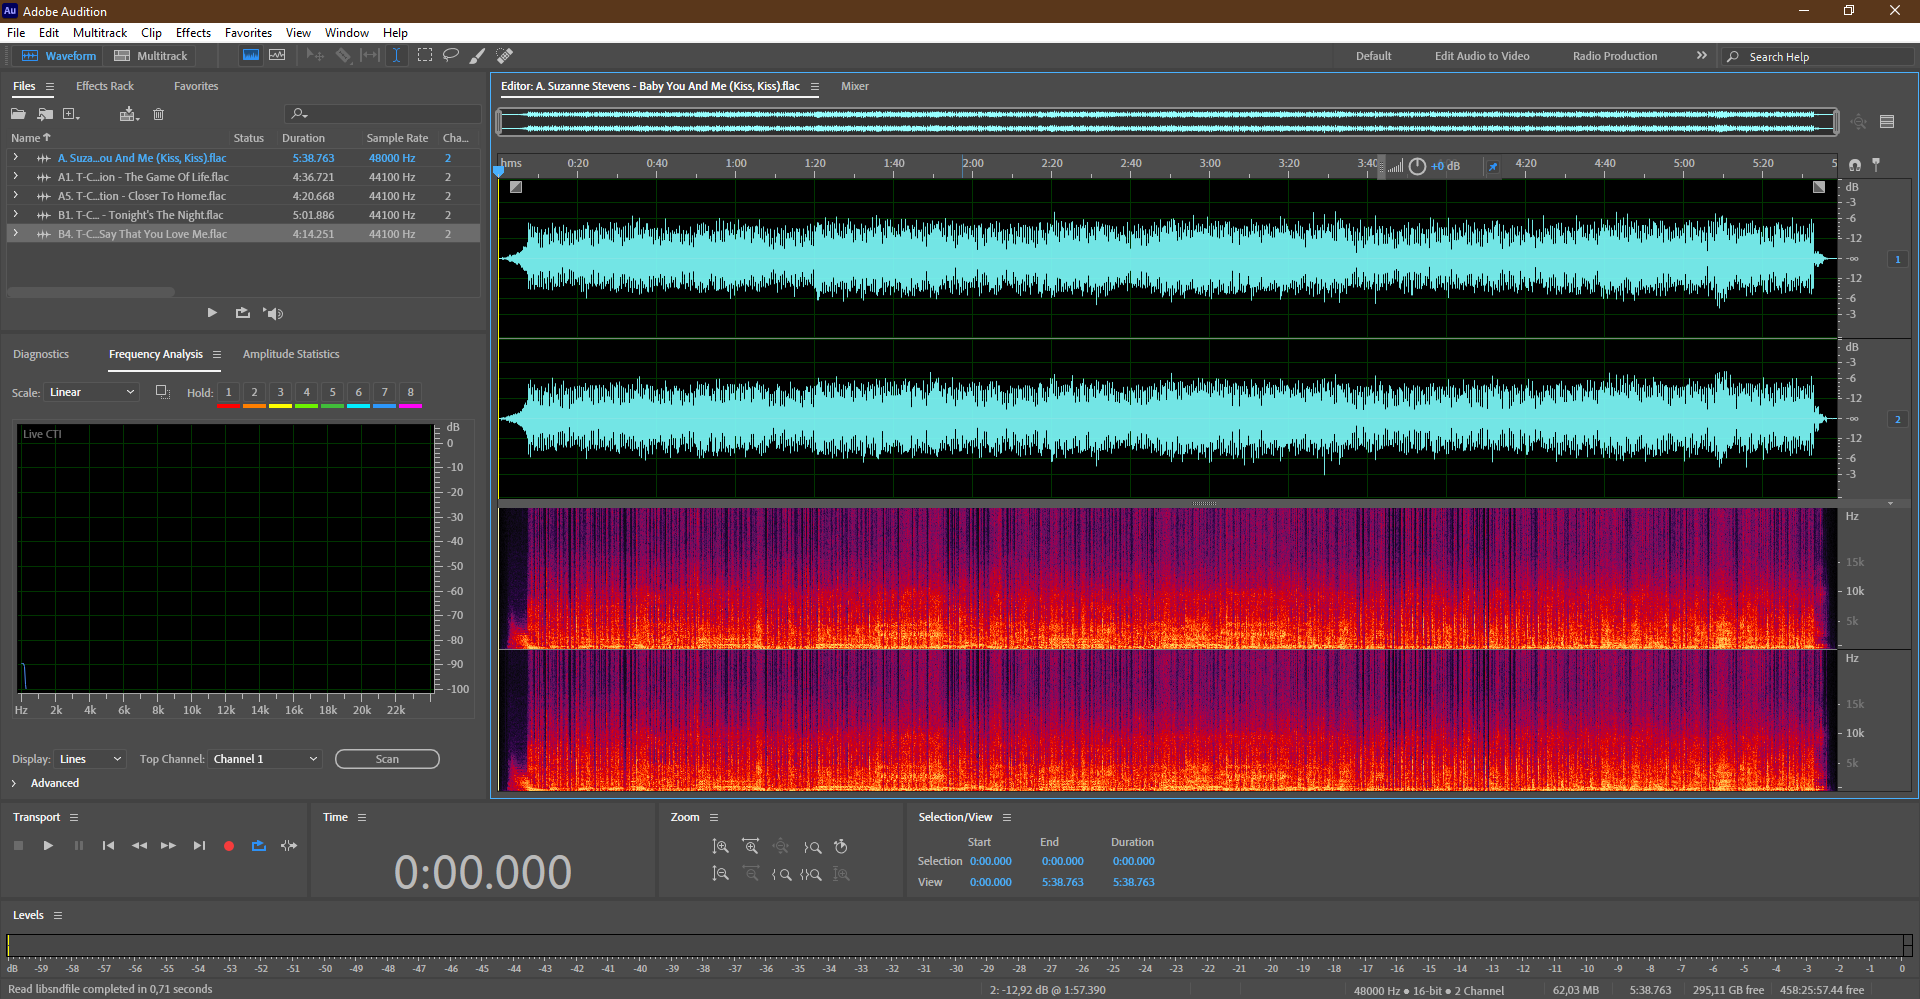Select the Paintbrush Selection tool
Image resolution: width=1920 pixels, height=999 pixels.
(478, 55)
